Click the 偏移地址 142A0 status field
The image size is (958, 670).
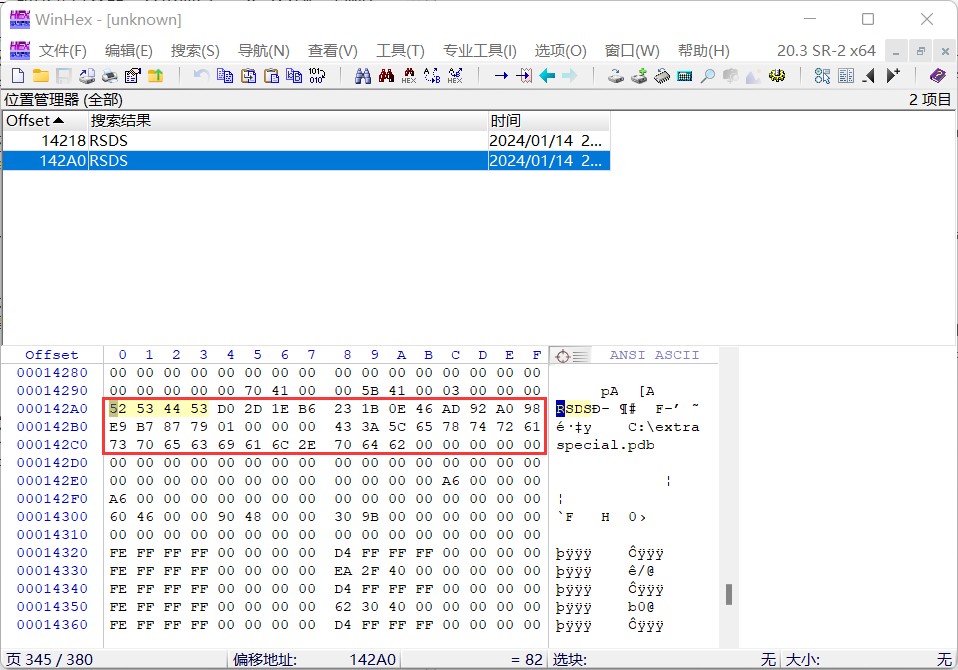pyautogui.click(x=315, y=660)
